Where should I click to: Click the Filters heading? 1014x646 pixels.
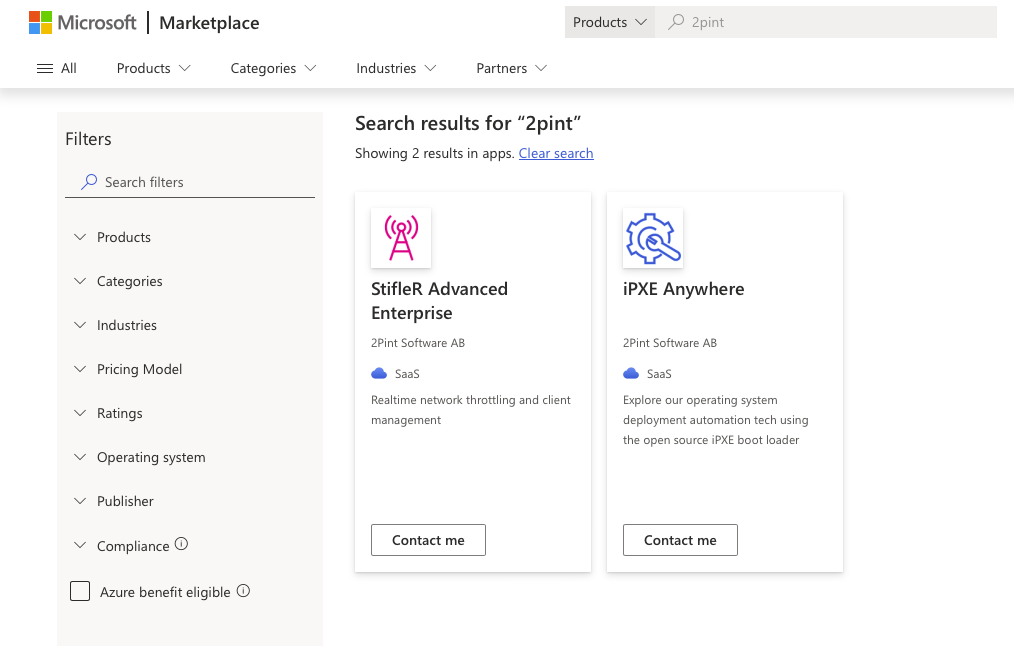click(x=89, y=139)
